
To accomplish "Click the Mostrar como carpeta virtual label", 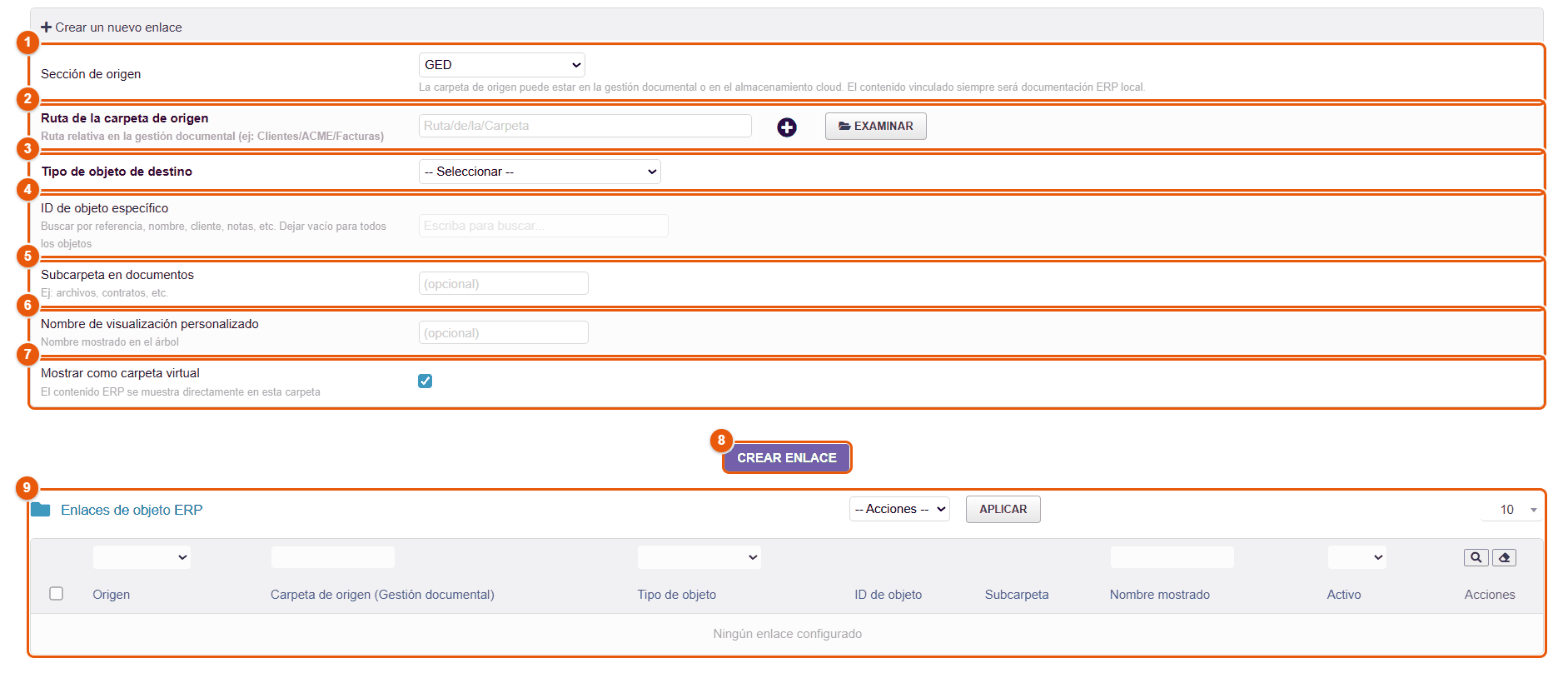I will pyautogui.click(x=121, y=373).
